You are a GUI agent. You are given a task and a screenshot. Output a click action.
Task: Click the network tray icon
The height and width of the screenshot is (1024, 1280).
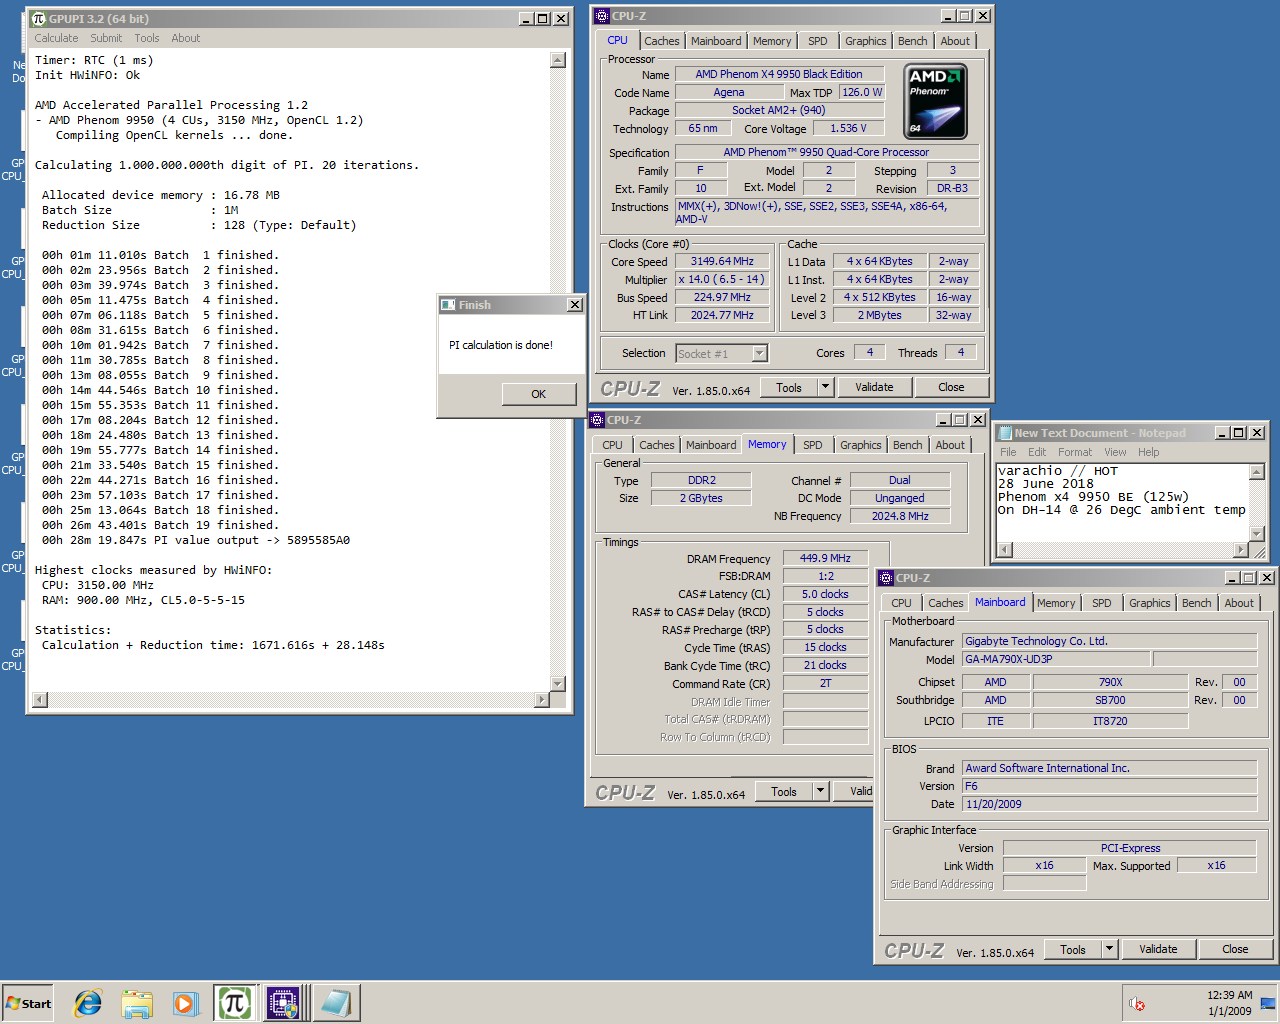[1268, 1004]
